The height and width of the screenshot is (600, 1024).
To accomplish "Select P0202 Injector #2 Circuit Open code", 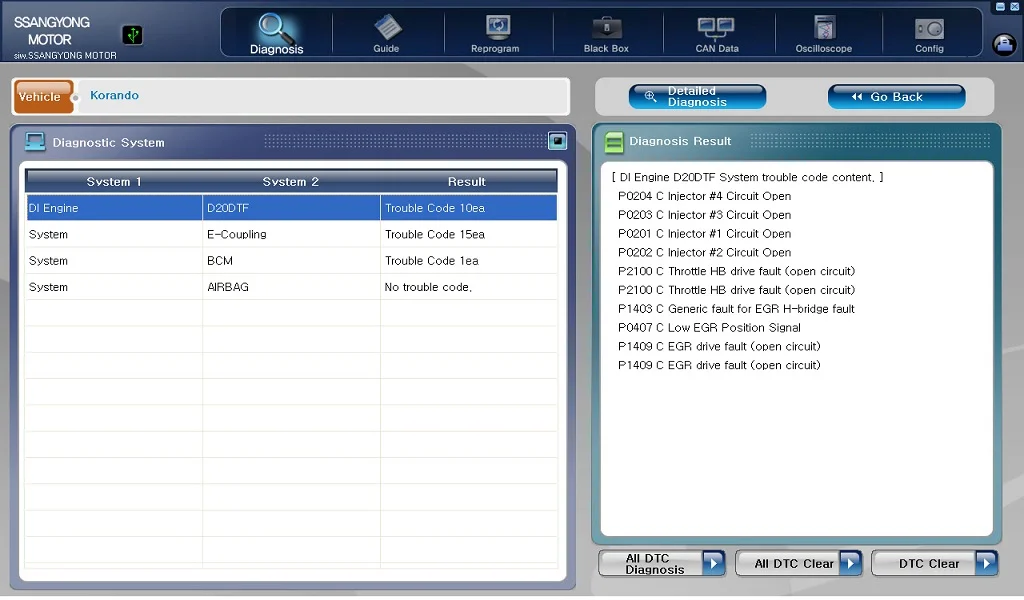I will 704,253.
